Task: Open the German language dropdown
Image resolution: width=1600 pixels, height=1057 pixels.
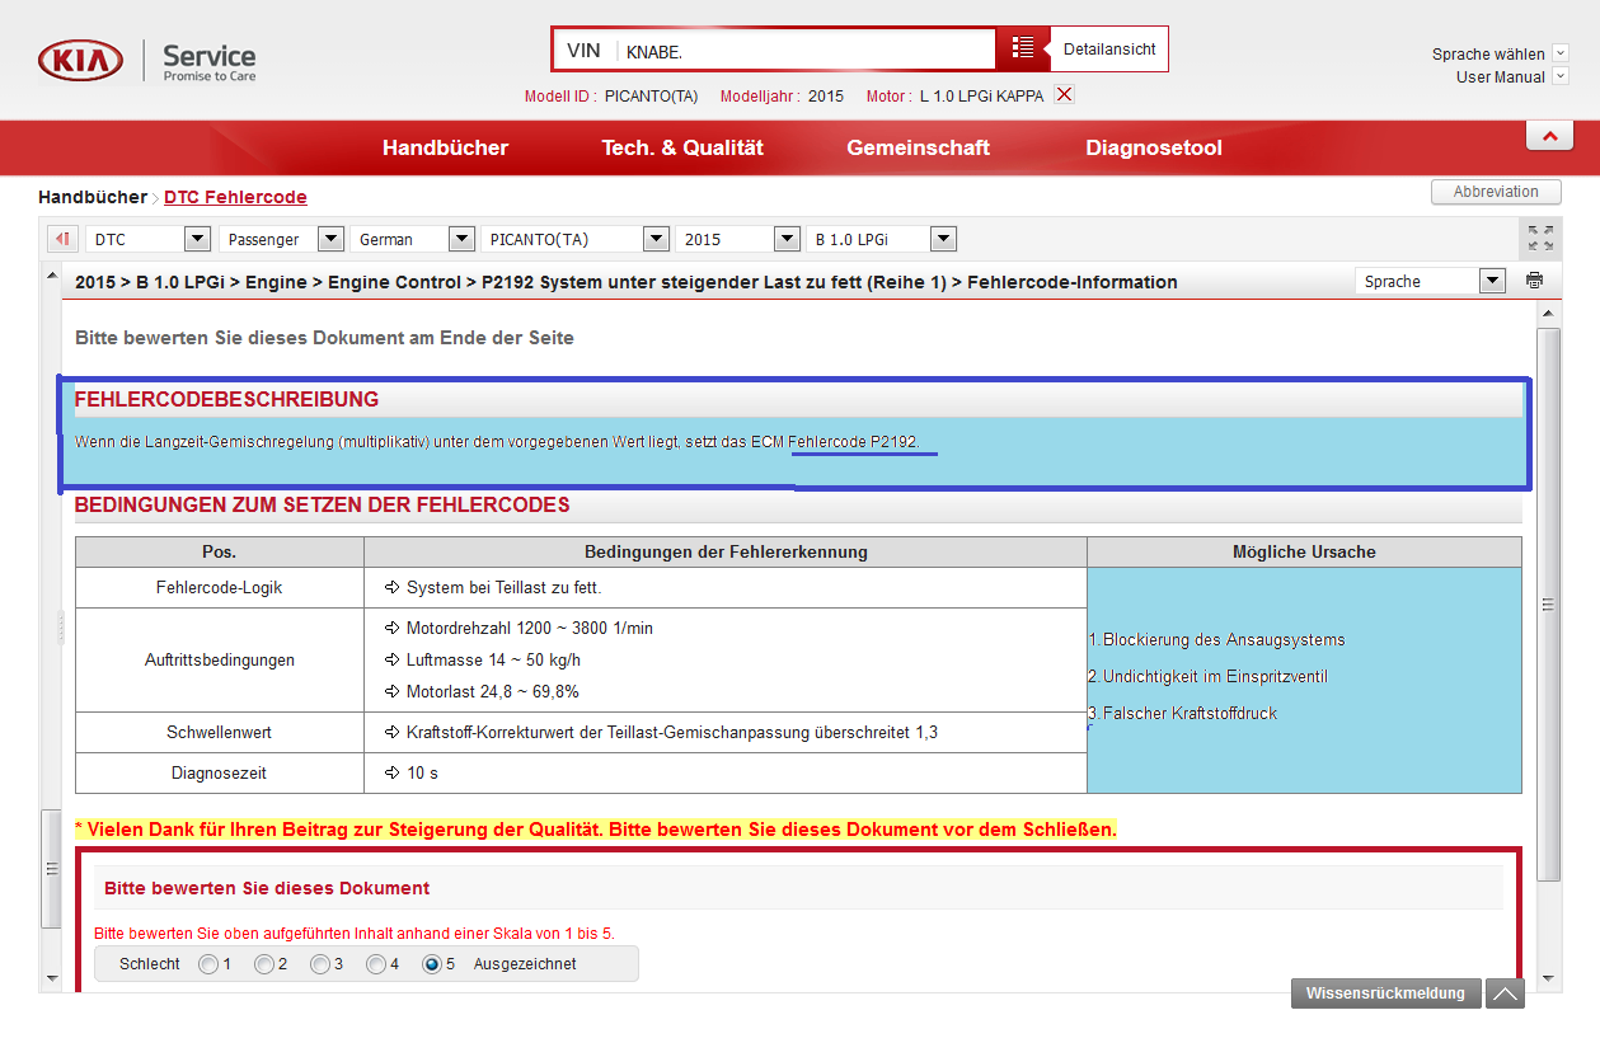Action: (461, 239)
